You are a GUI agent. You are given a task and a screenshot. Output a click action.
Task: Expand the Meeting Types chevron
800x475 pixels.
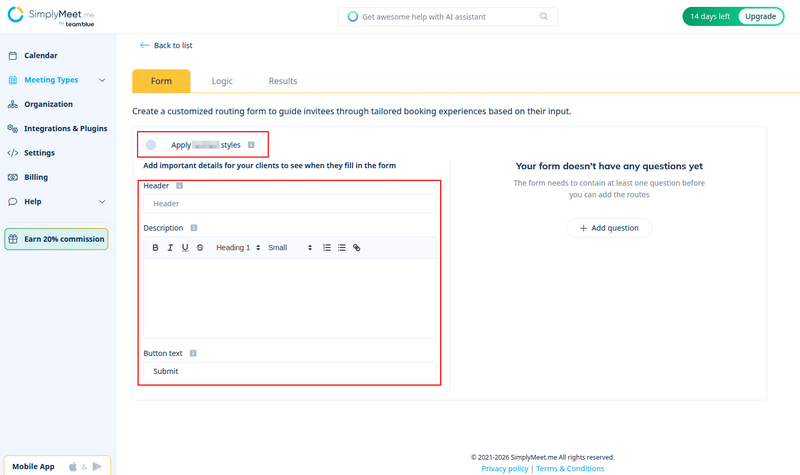pyautogui.click(x=102, y=80)
